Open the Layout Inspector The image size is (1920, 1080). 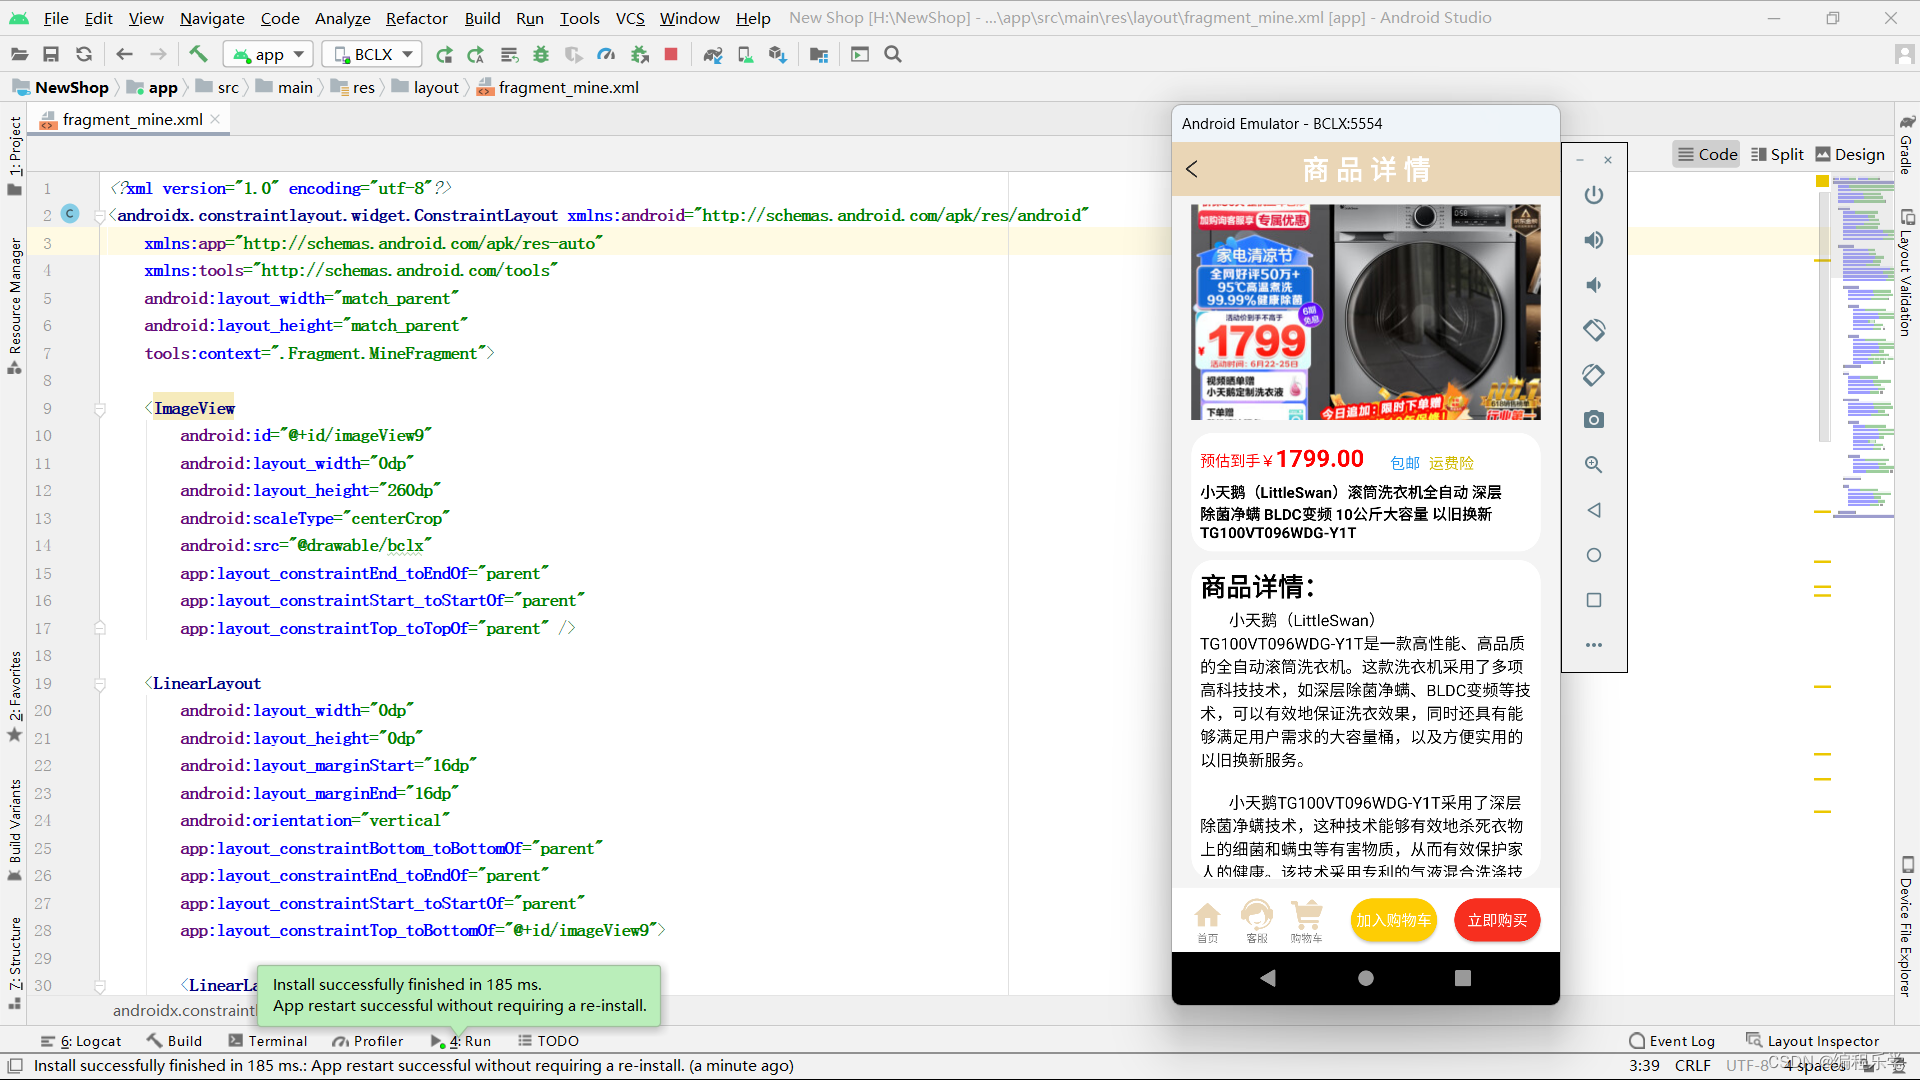coord(1812,1041)
